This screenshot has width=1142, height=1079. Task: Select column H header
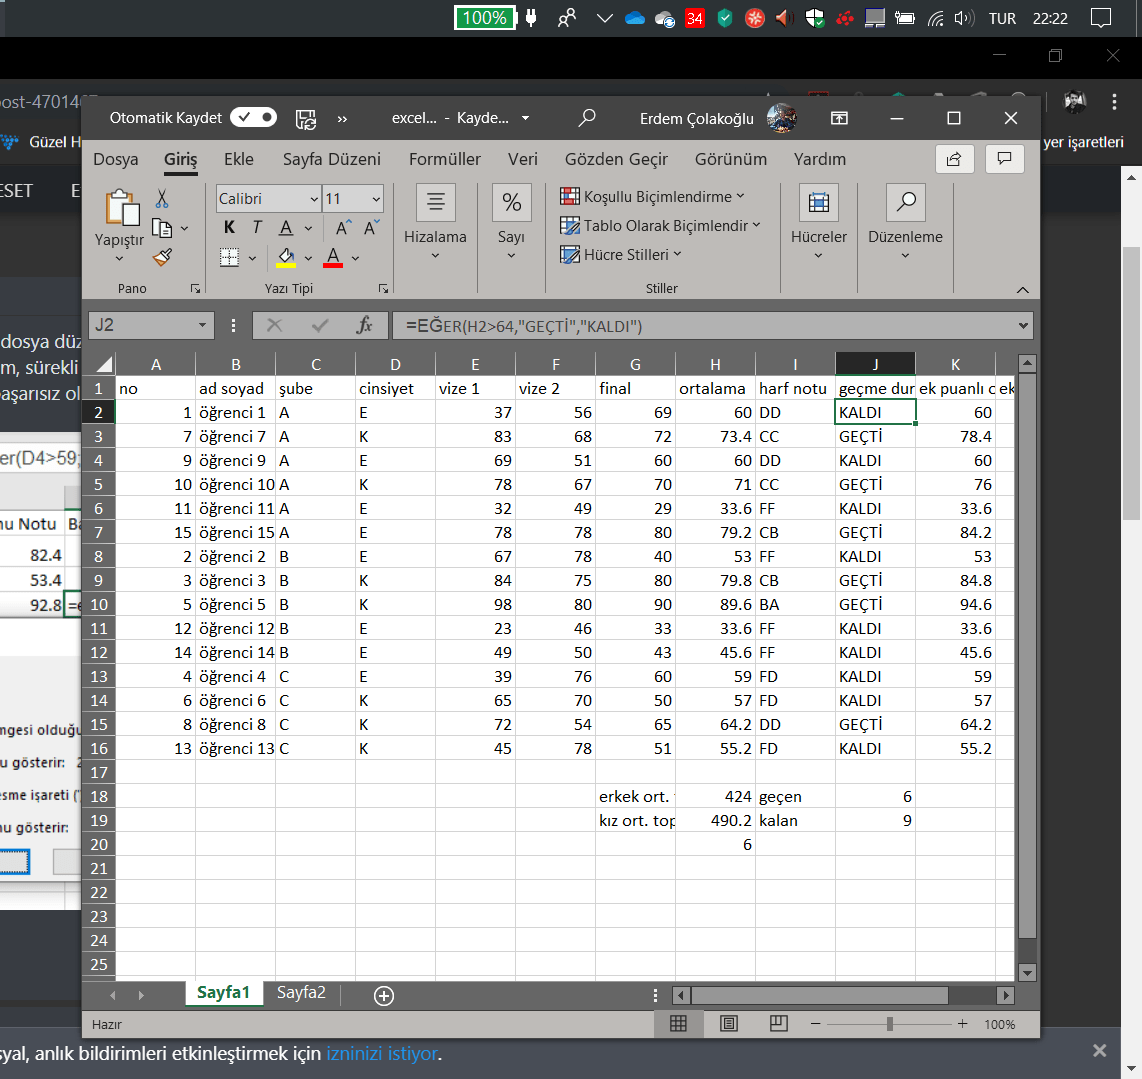coord(715,364)
